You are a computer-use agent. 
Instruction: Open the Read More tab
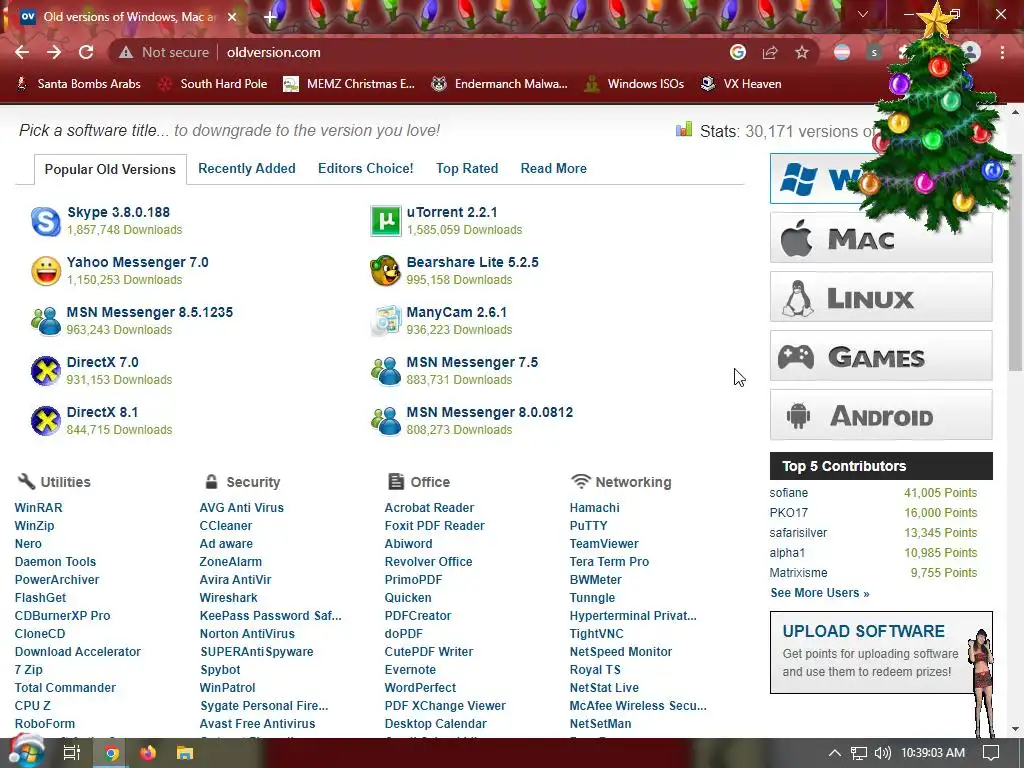coord(553,168)
